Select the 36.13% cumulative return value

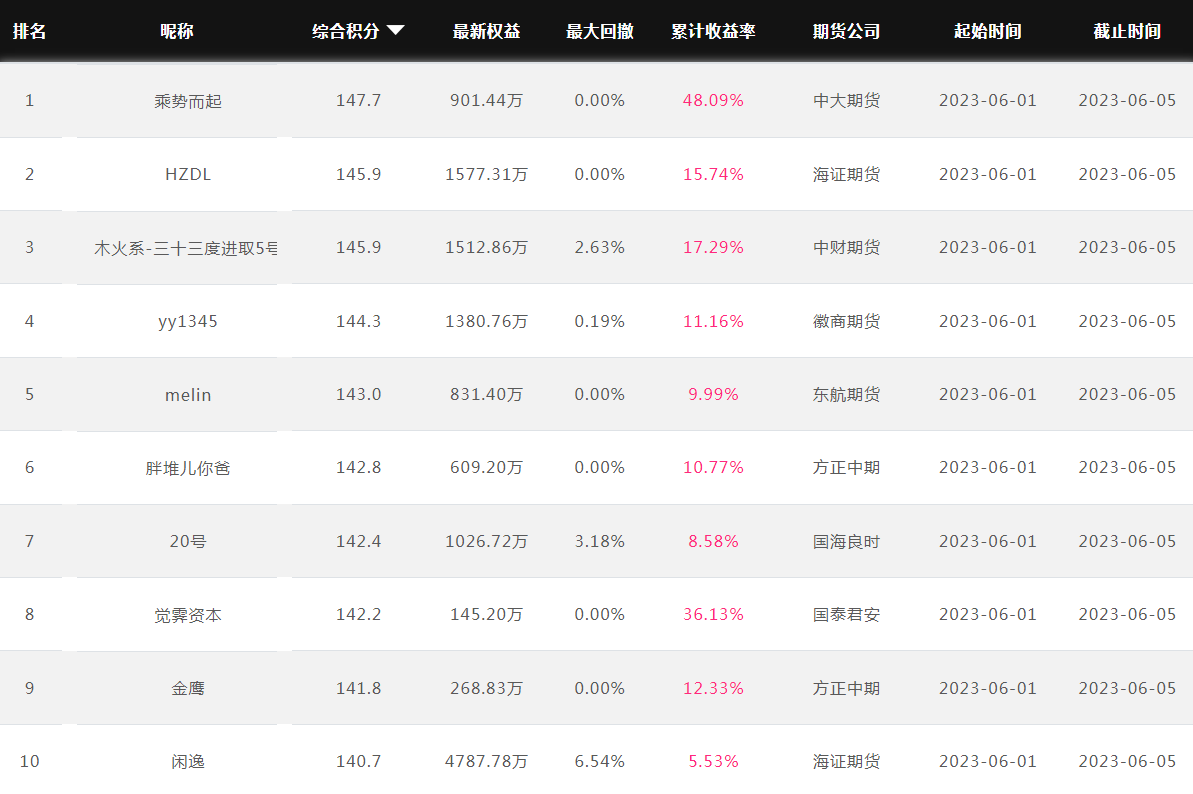click(x=713, y=614)
